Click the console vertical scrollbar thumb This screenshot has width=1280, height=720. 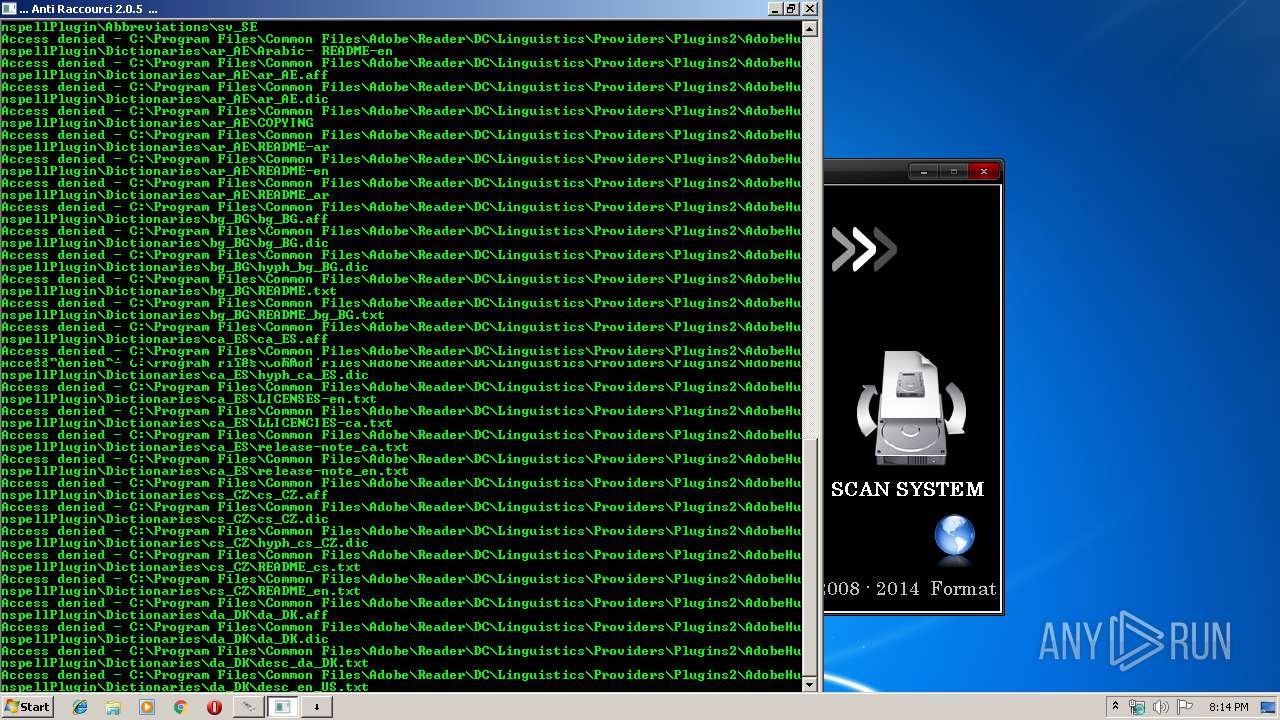coord(810,555)
